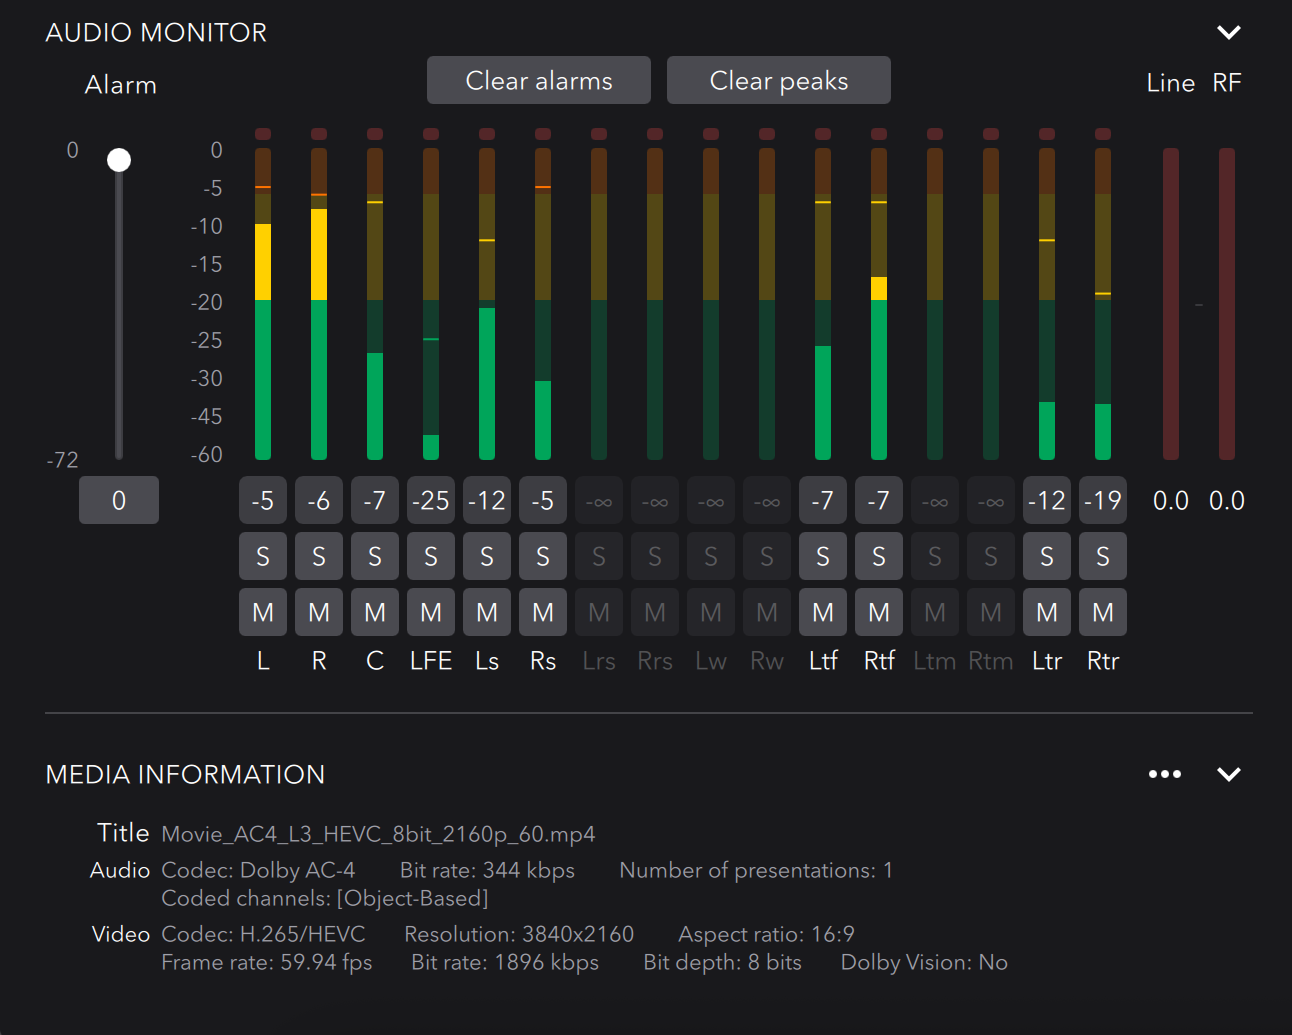This screenshot has width=1292, height=1035.
Task: Mute the LFE channel
Action: (x=430, y=612)
